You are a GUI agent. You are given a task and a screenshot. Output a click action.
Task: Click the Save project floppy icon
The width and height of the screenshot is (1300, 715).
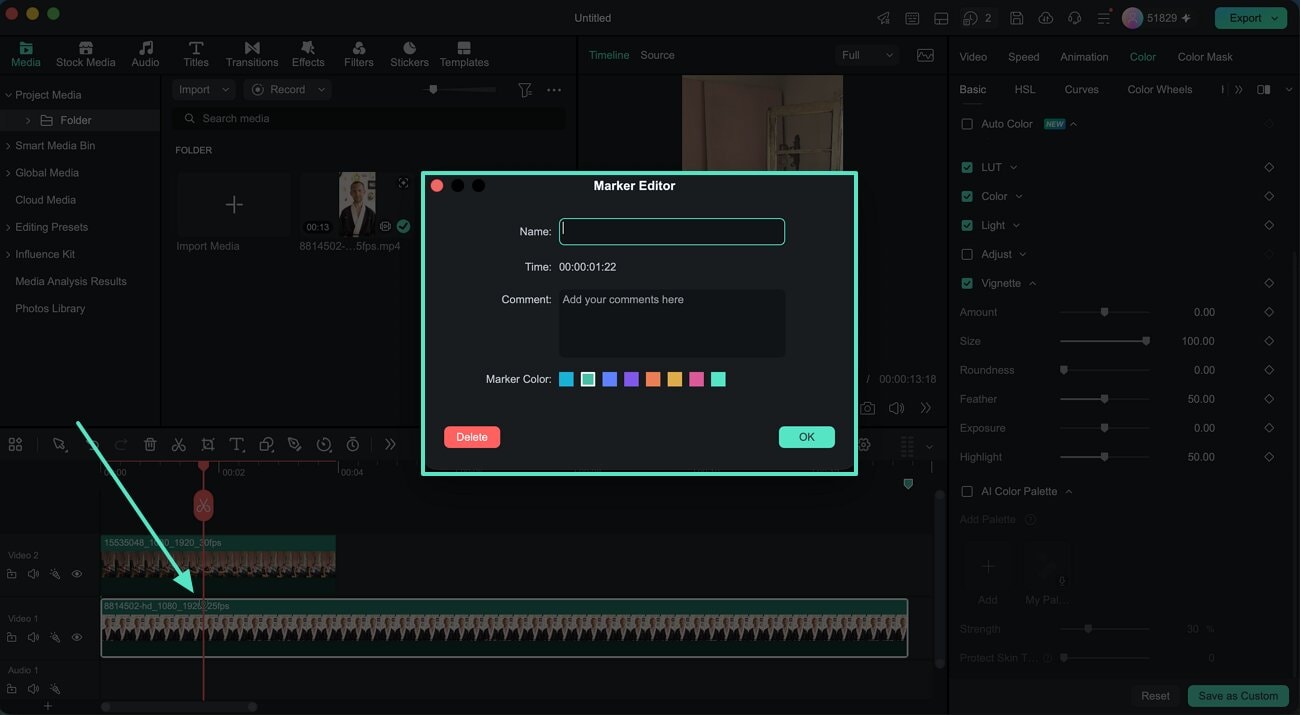[x=1017, y=18]
